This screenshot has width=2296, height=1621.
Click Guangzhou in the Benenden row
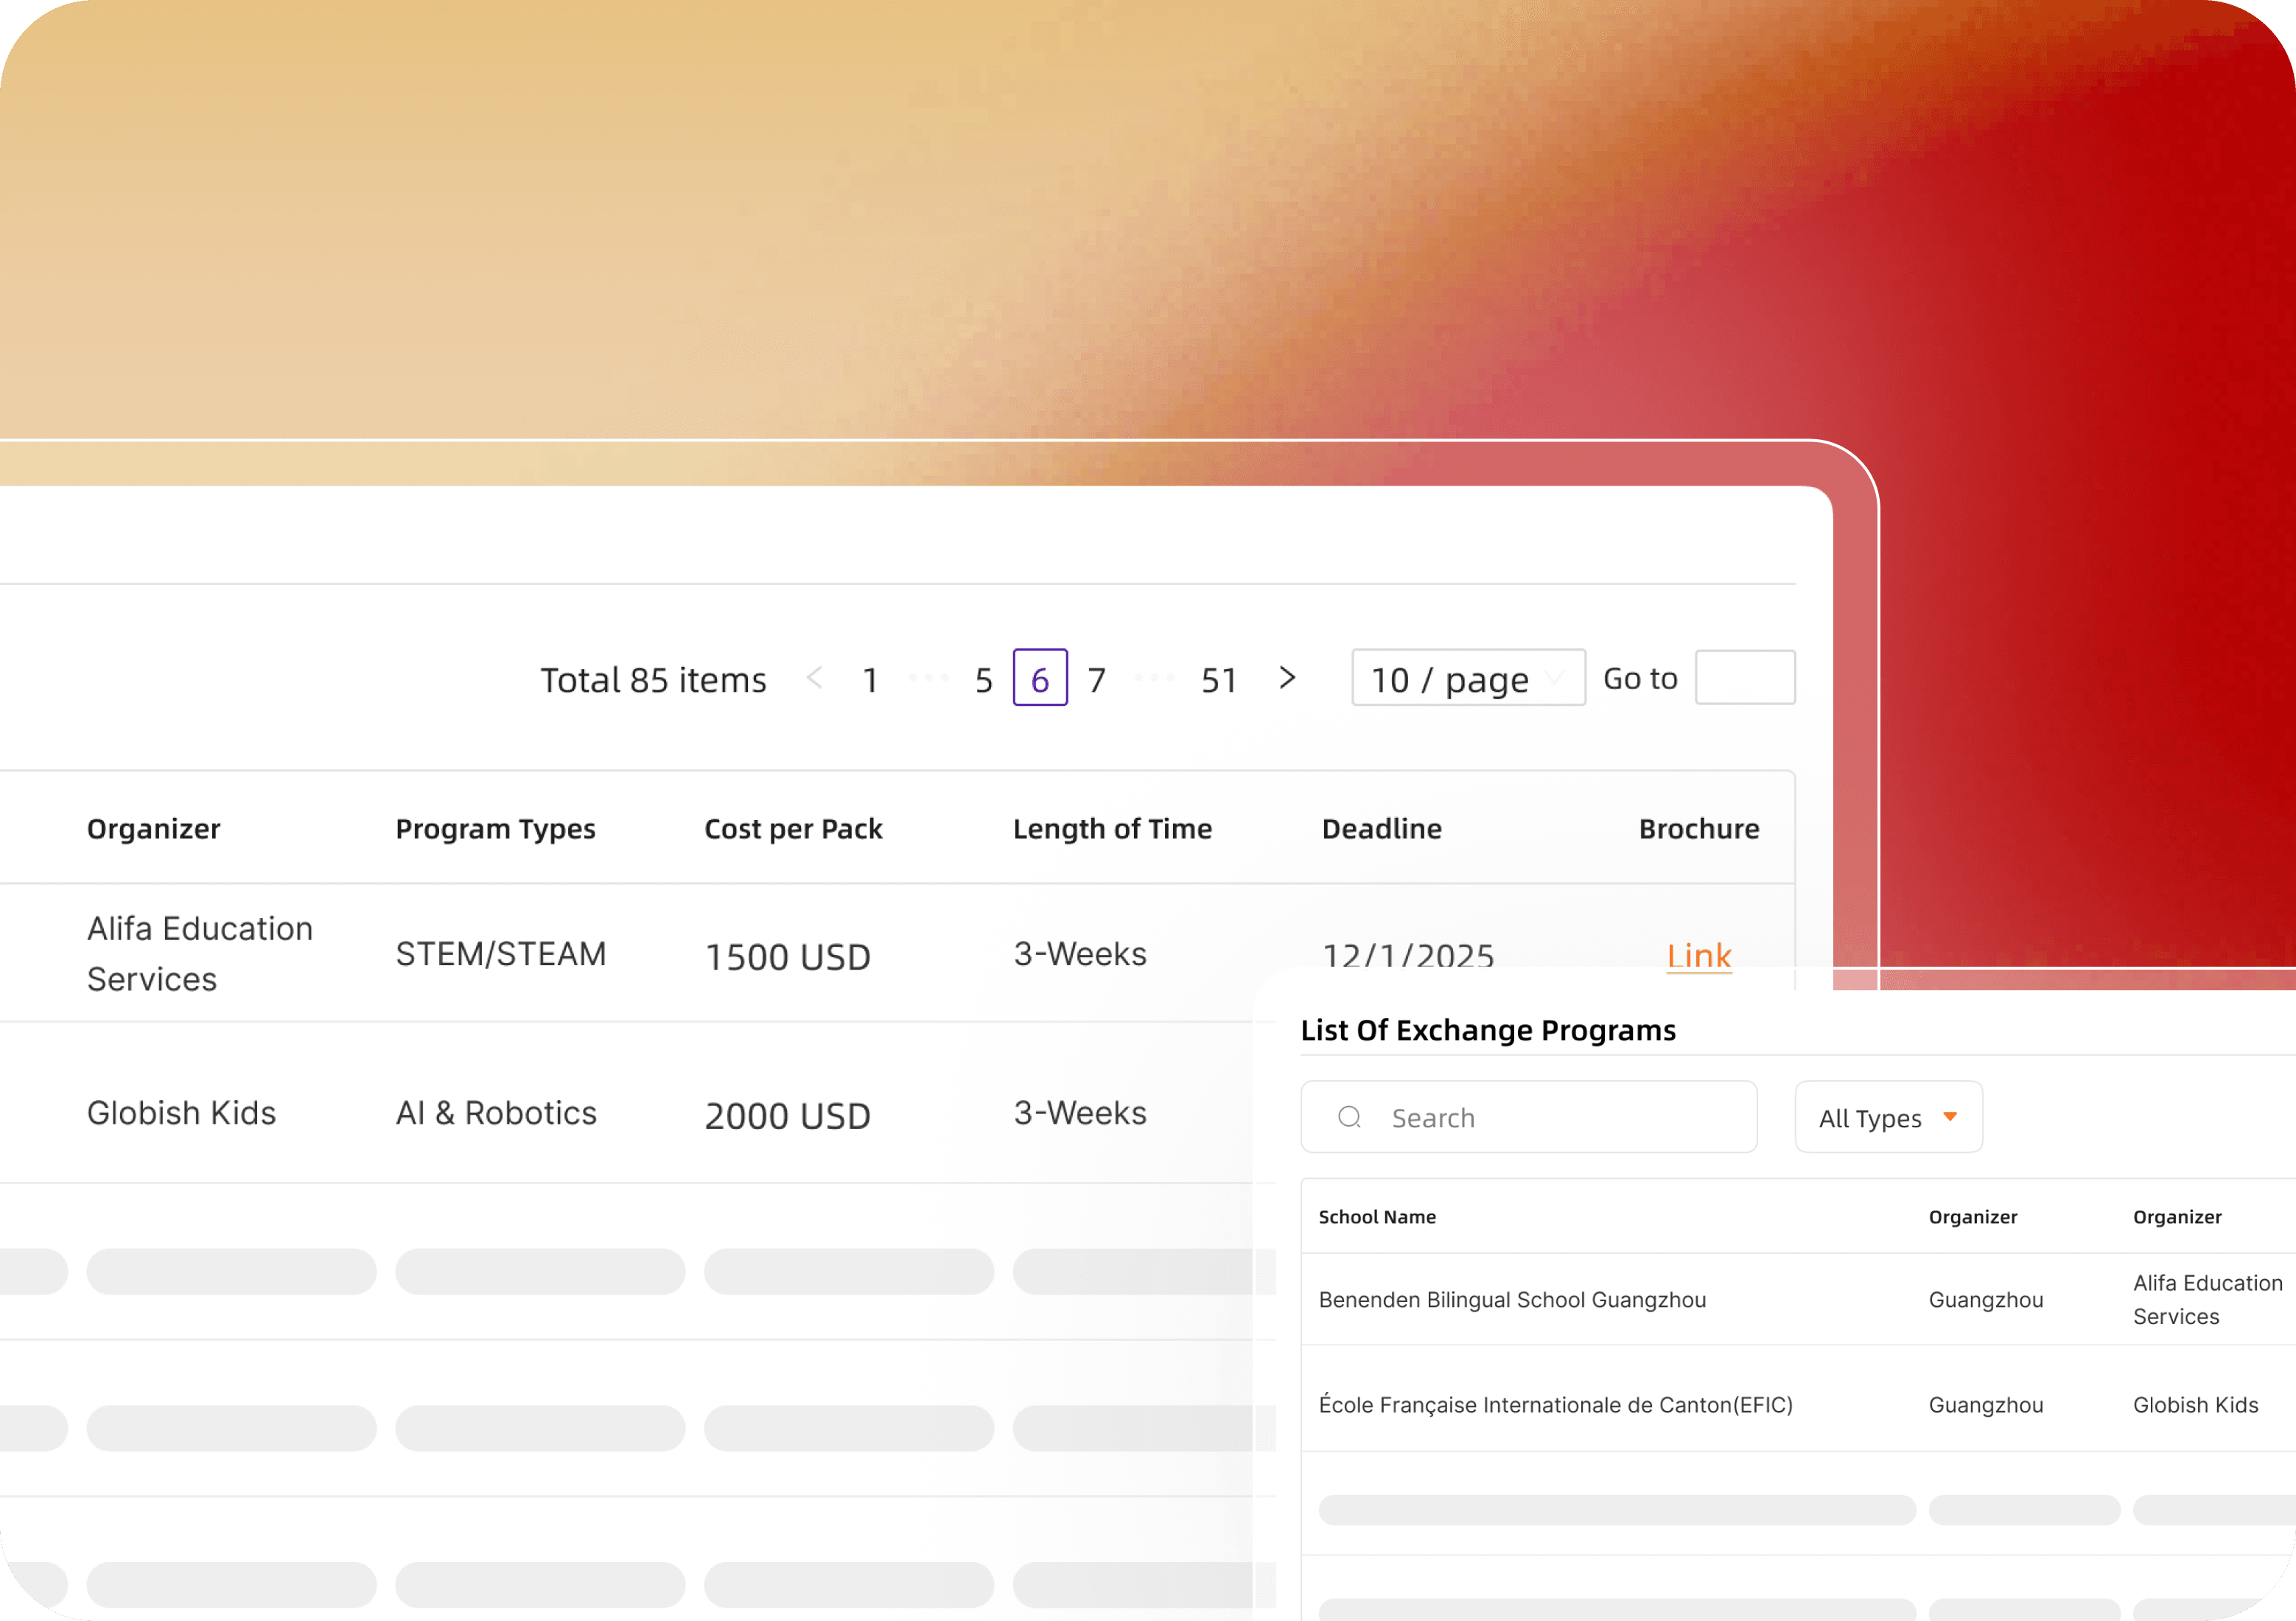(1986, 1300)
